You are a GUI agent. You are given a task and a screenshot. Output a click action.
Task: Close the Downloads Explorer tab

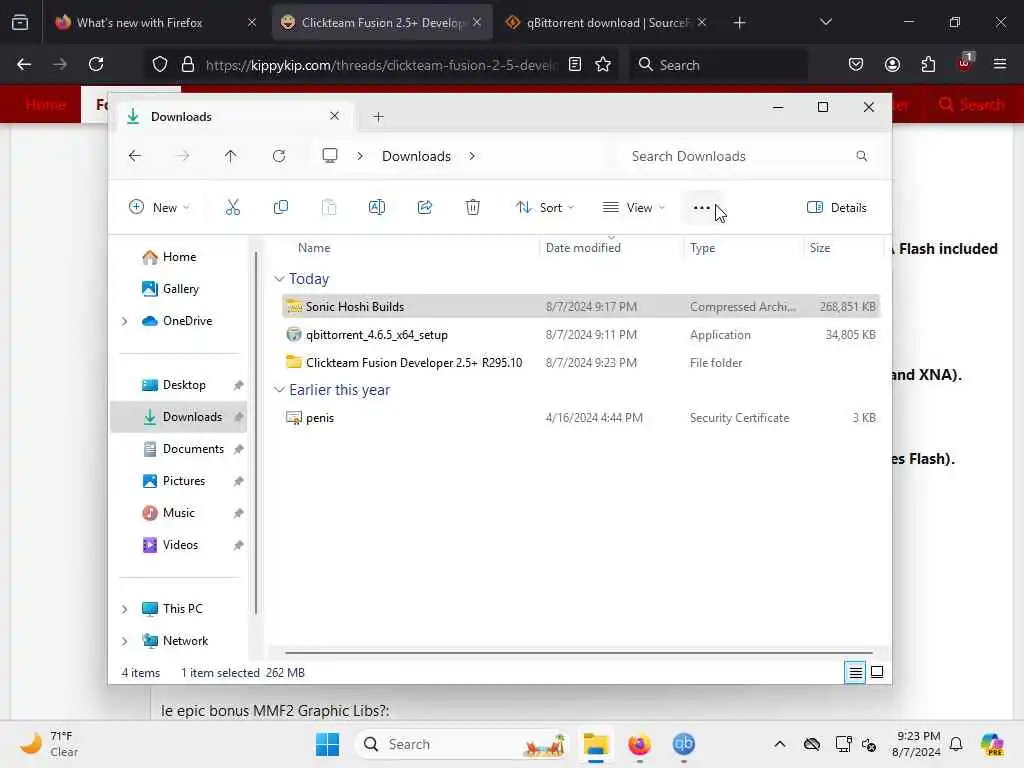point(334,116)
